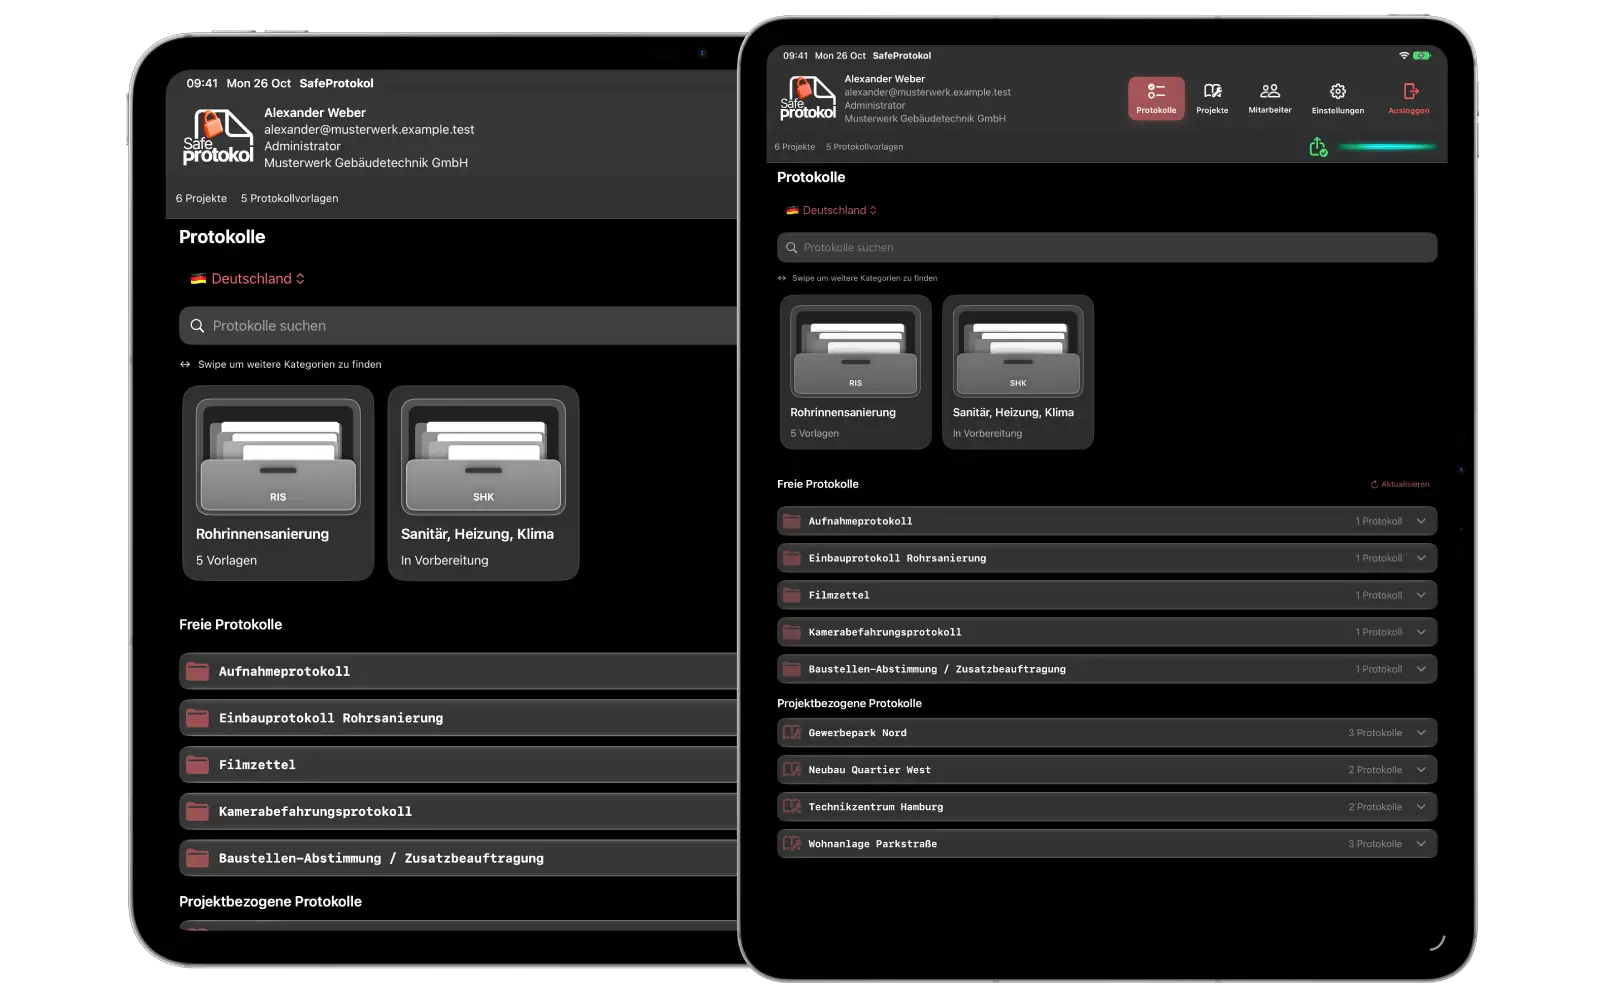Viewport: 1601px width, 1001px height.
Task: Focus Protokolle suchen search field on left iPad
Action: (458, 326)
